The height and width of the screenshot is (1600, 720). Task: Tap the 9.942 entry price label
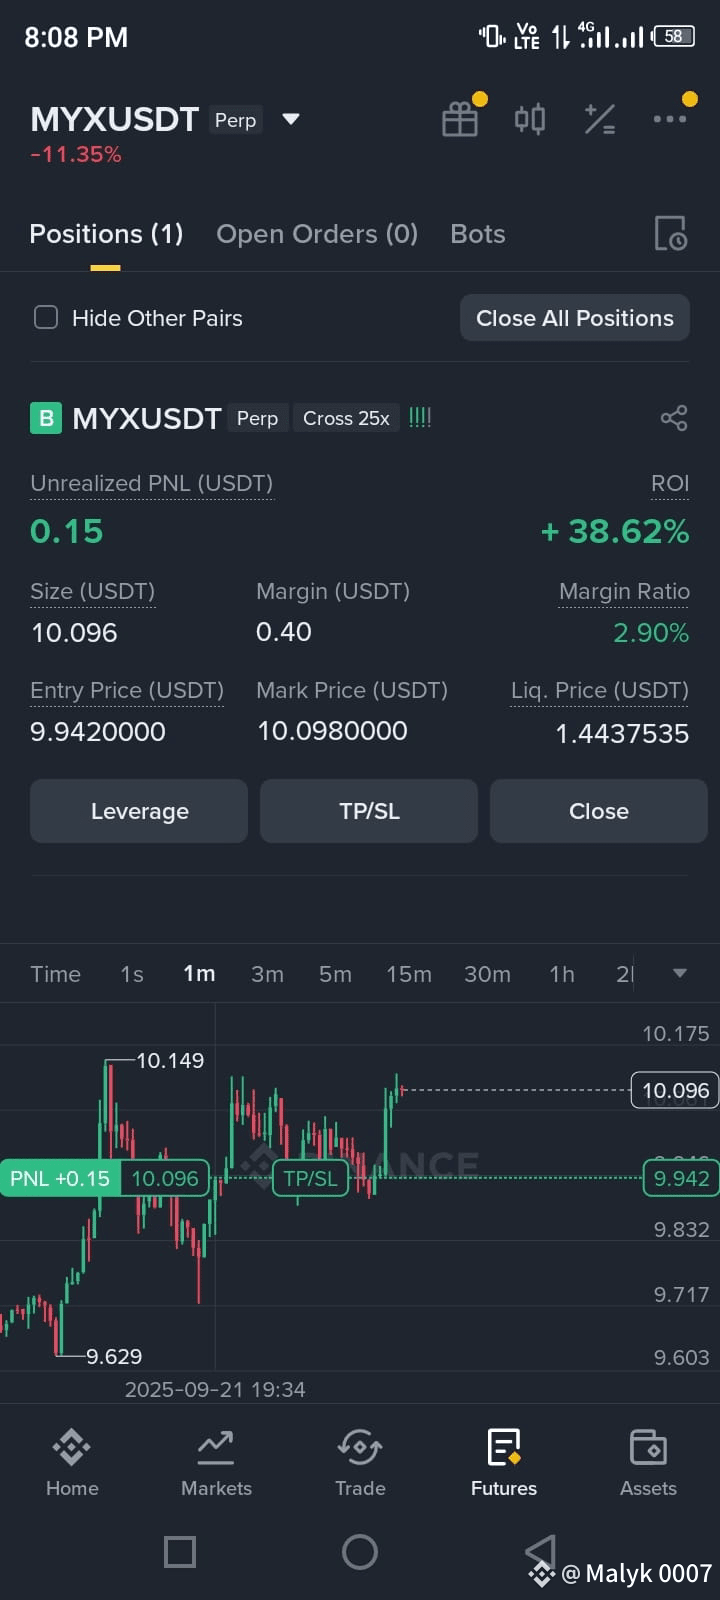tap(681, 1178)
